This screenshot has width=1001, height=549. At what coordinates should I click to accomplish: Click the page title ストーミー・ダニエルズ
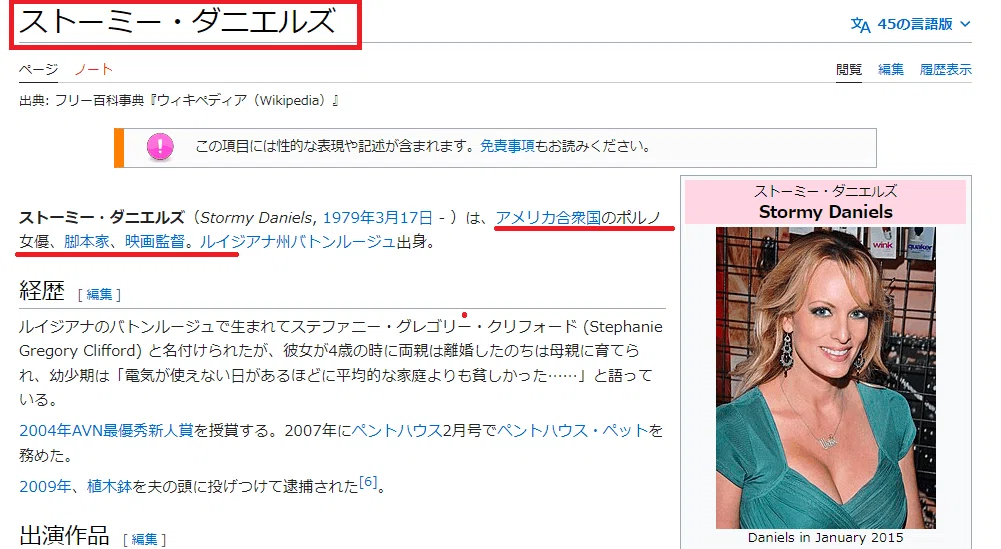pyautogui.click(x=177, y=22)
